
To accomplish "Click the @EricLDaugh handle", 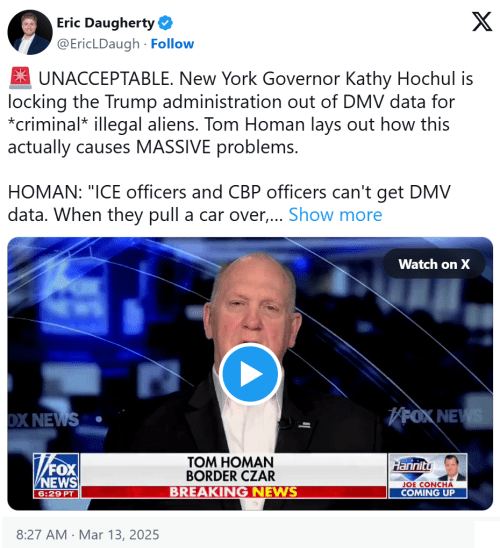I will tap(98, 44).
